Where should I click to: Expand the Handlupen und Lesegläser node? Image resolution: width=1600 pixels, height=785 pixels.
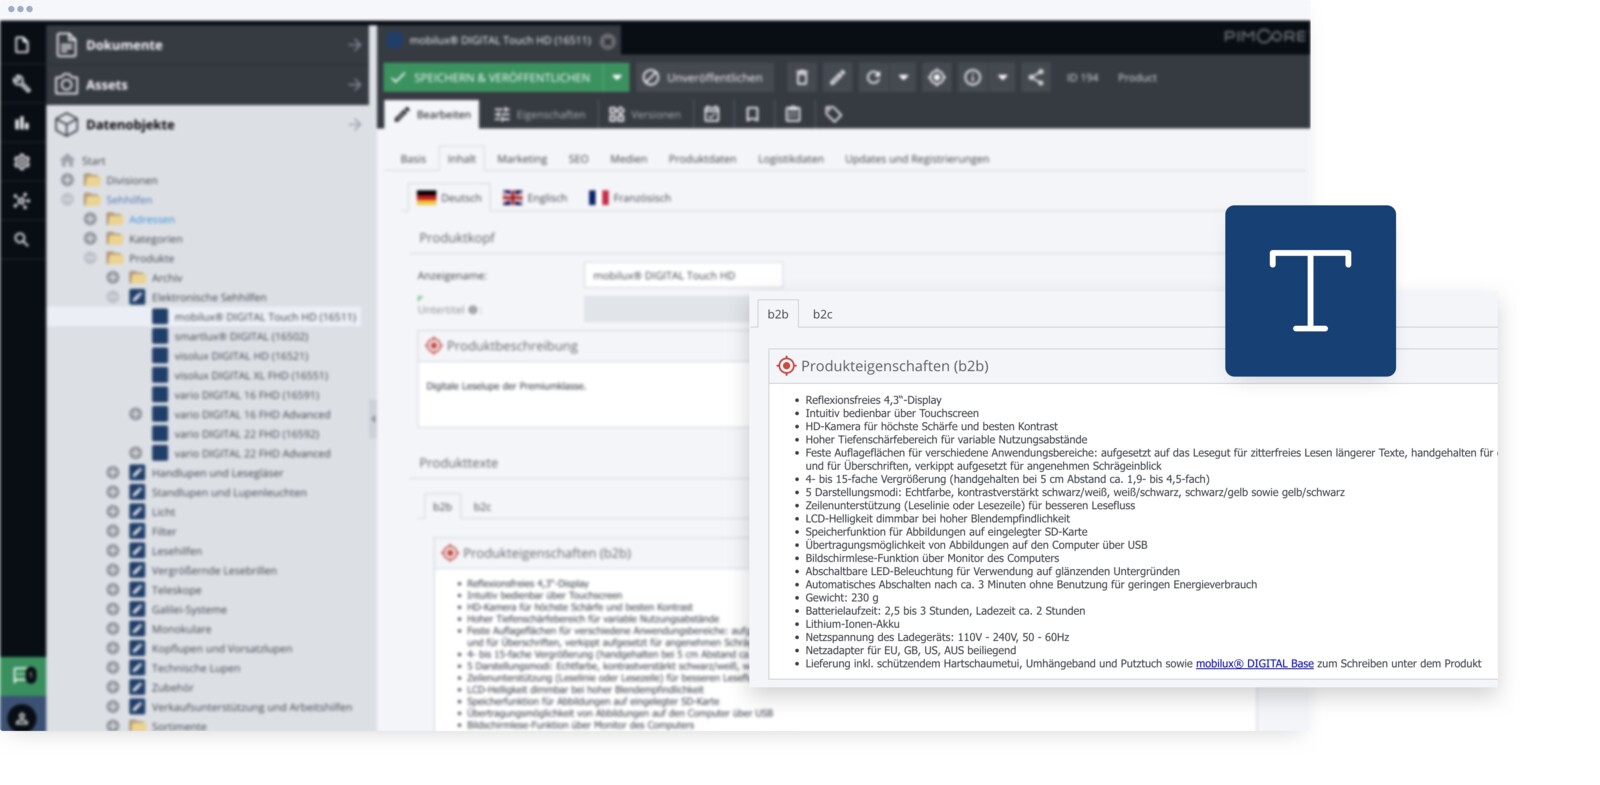[113, 472]
